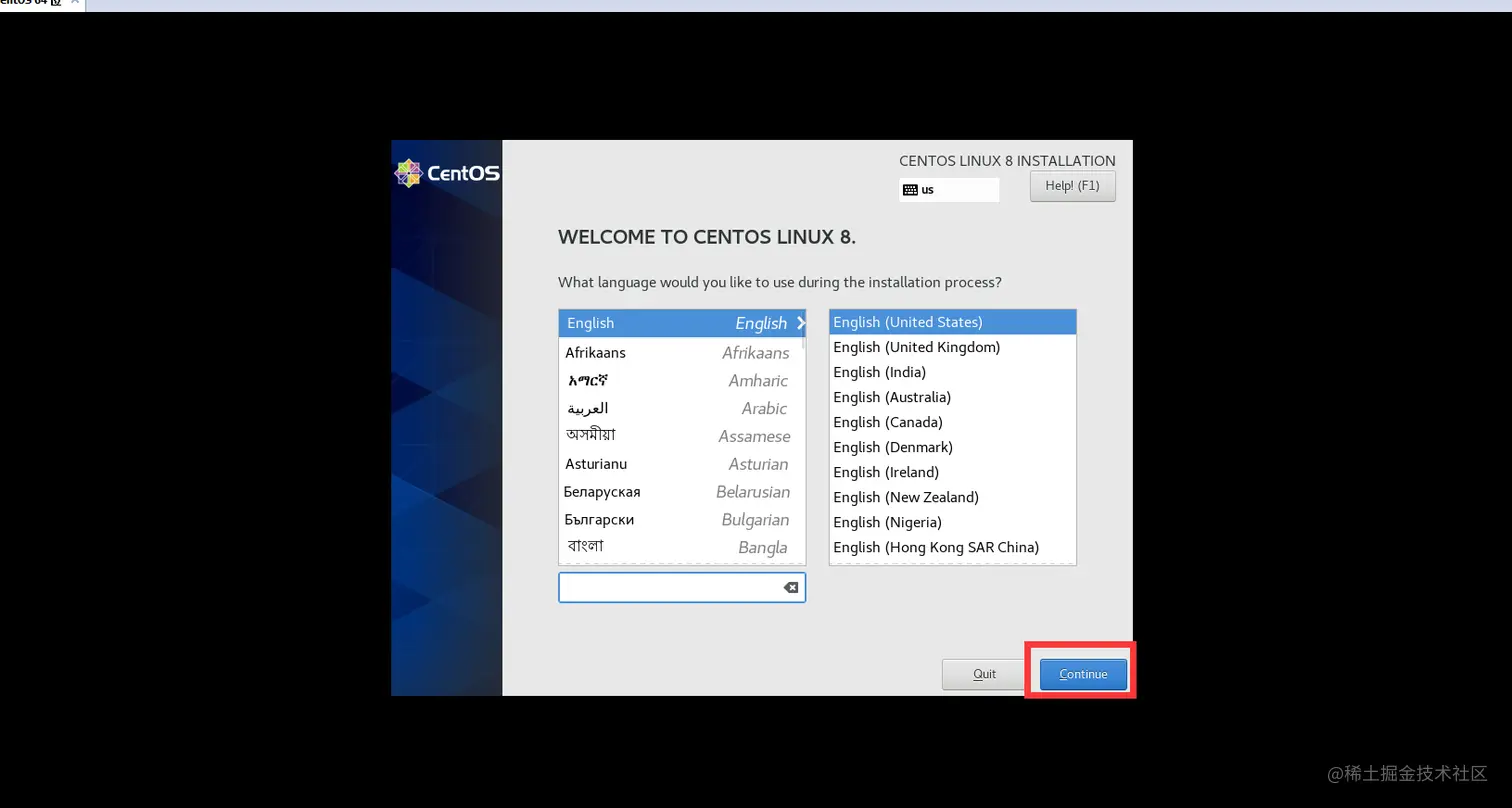Close the CentOS VM tab
The image size is (1512, 808).
tap(75, 3)
